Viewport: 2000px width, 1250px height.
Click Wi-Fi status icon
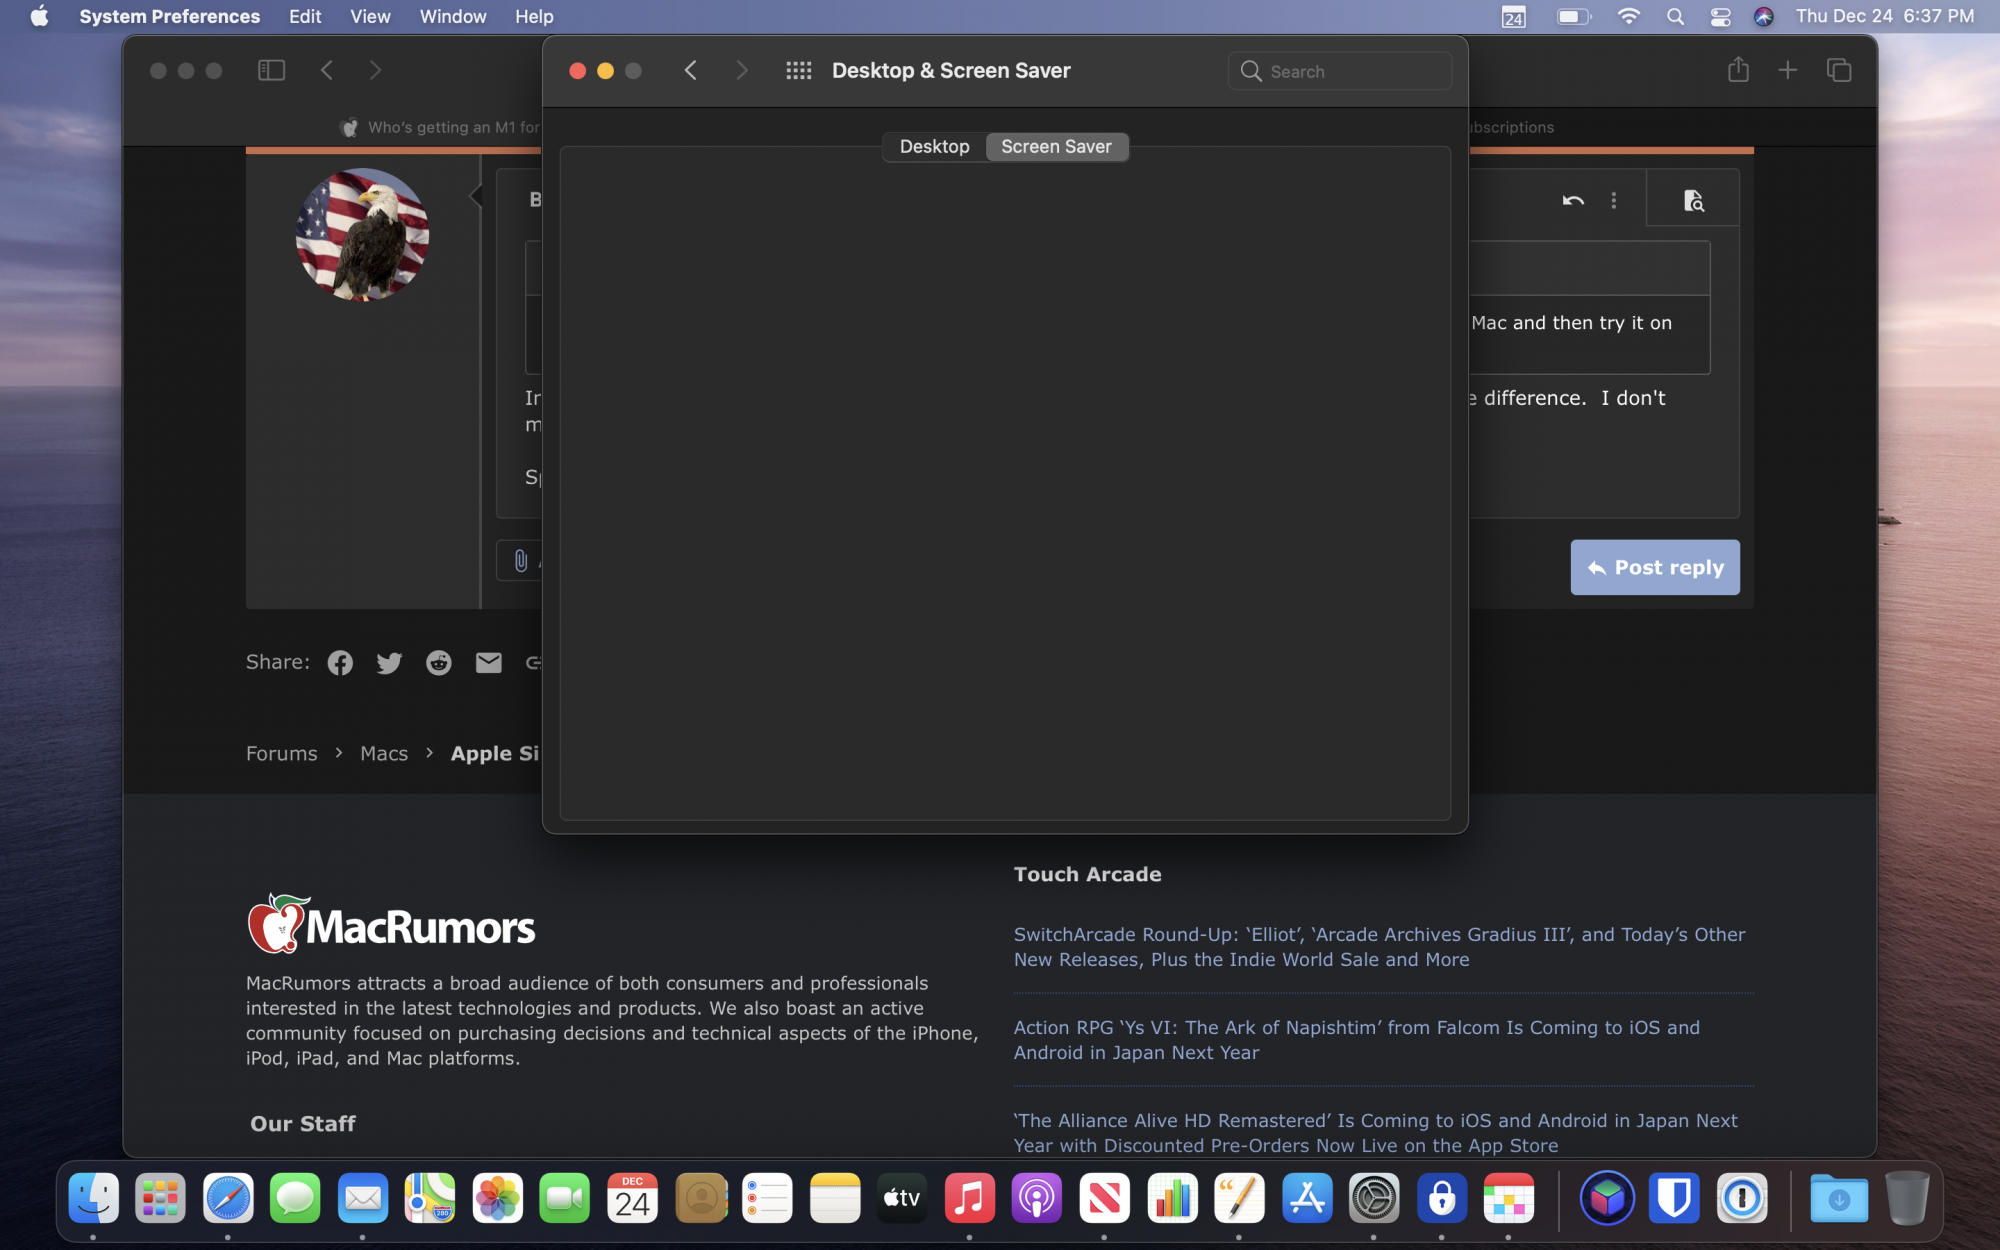pos(1629,16)
